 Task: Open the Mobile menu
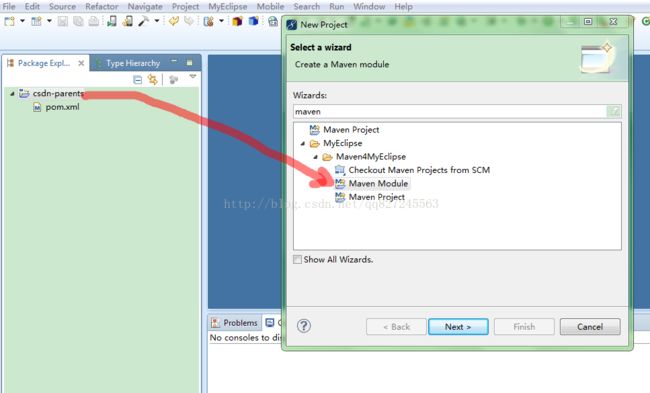point(270,7)
